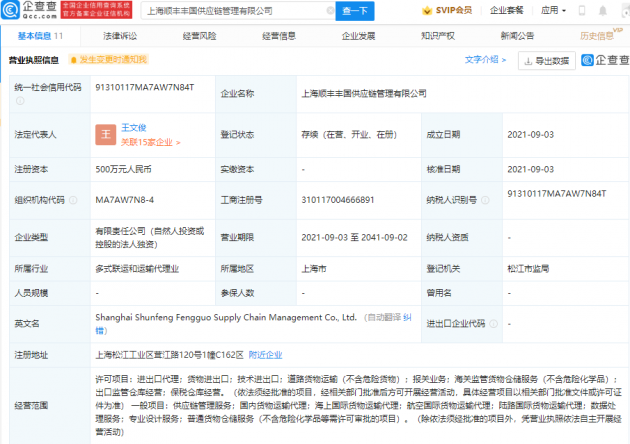The width and height of the screenshot is (630, 444).
Task: Select 松江市监局 registration authority
Action: tap(528, 269)
